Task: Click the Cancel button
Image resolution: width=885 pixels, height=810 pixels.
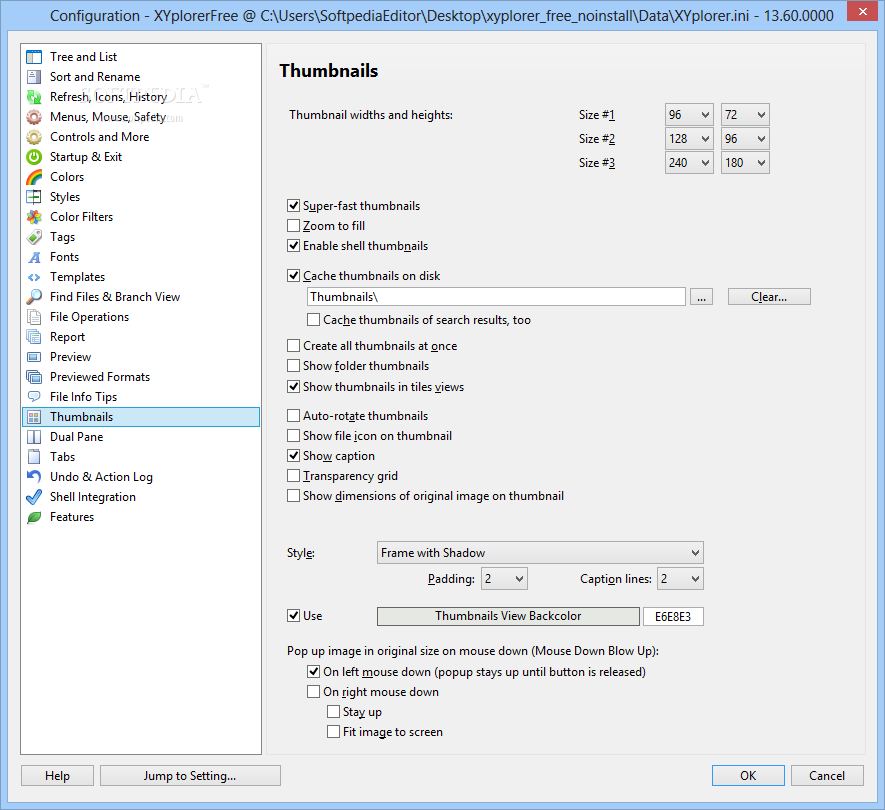Action: [x=827, y=776]
